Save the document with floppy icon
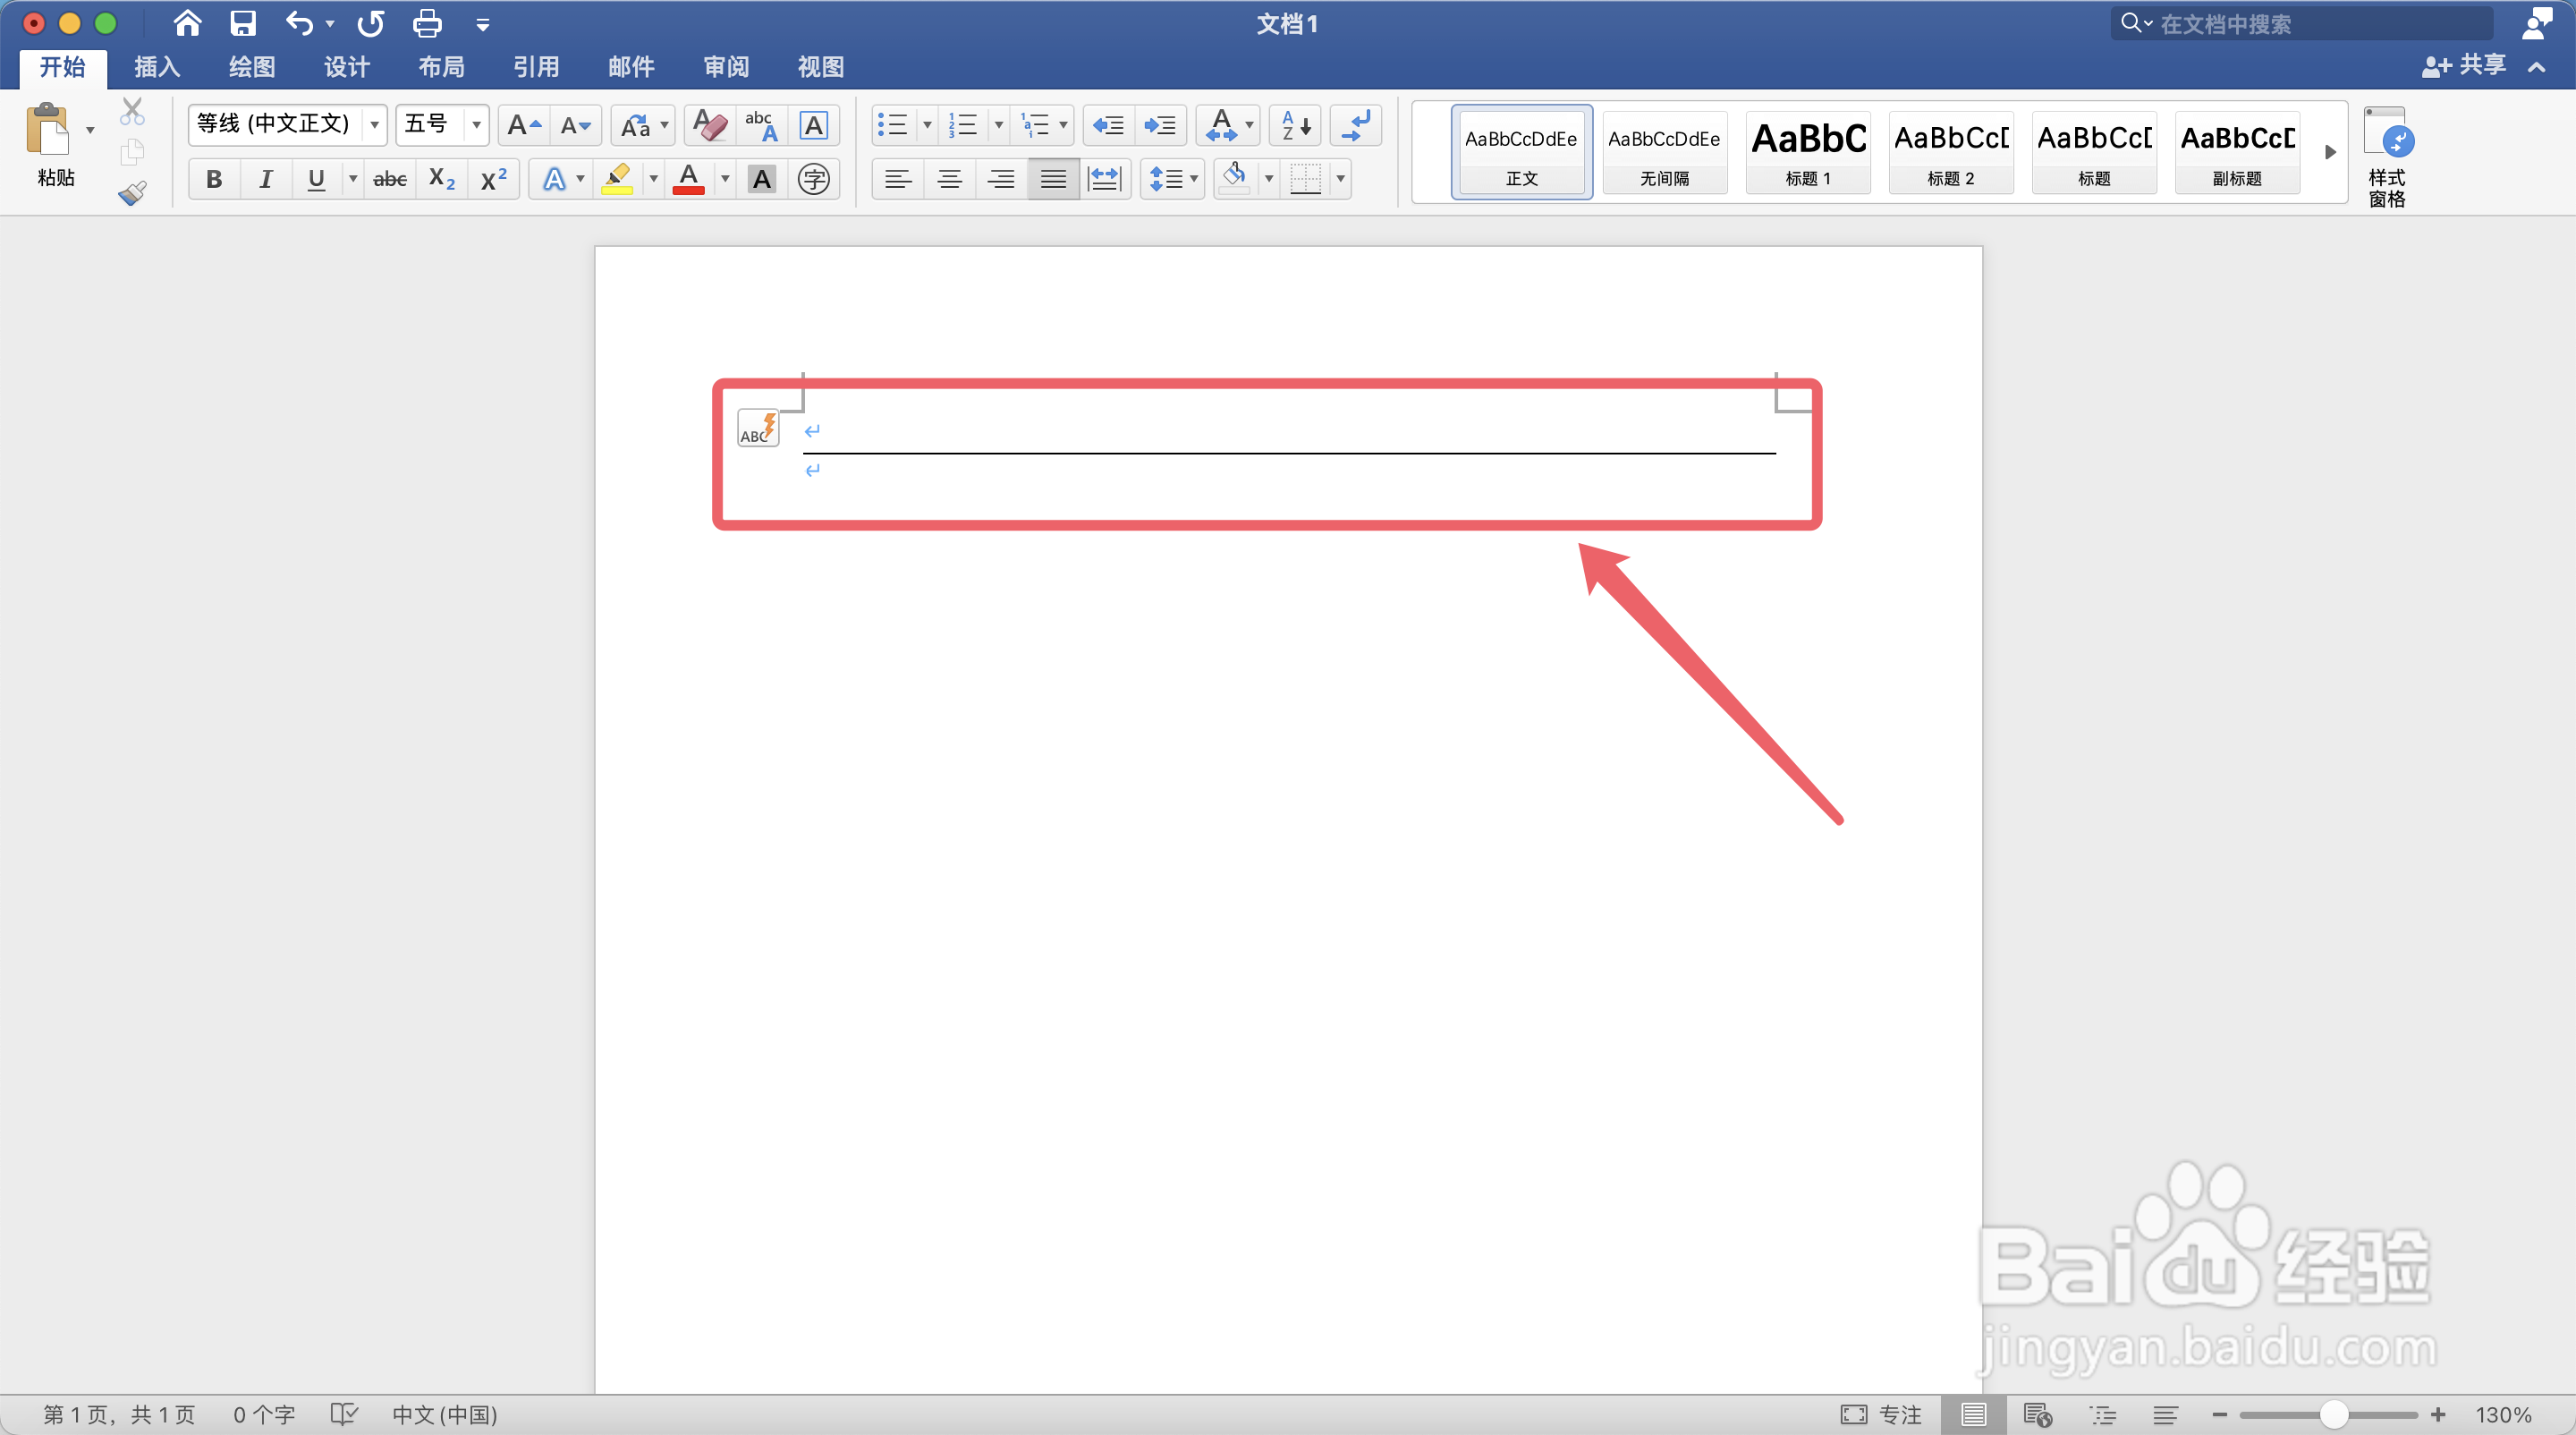The width and height of the screenshot is (2576, 1435). [243, 23]
